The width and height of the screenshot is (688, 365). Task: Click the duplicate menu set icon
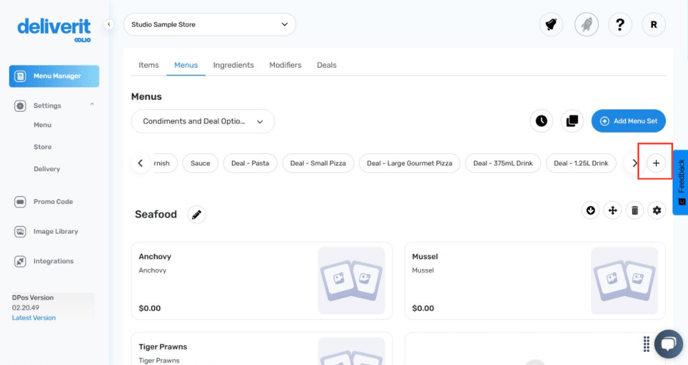tap(572, 121)
